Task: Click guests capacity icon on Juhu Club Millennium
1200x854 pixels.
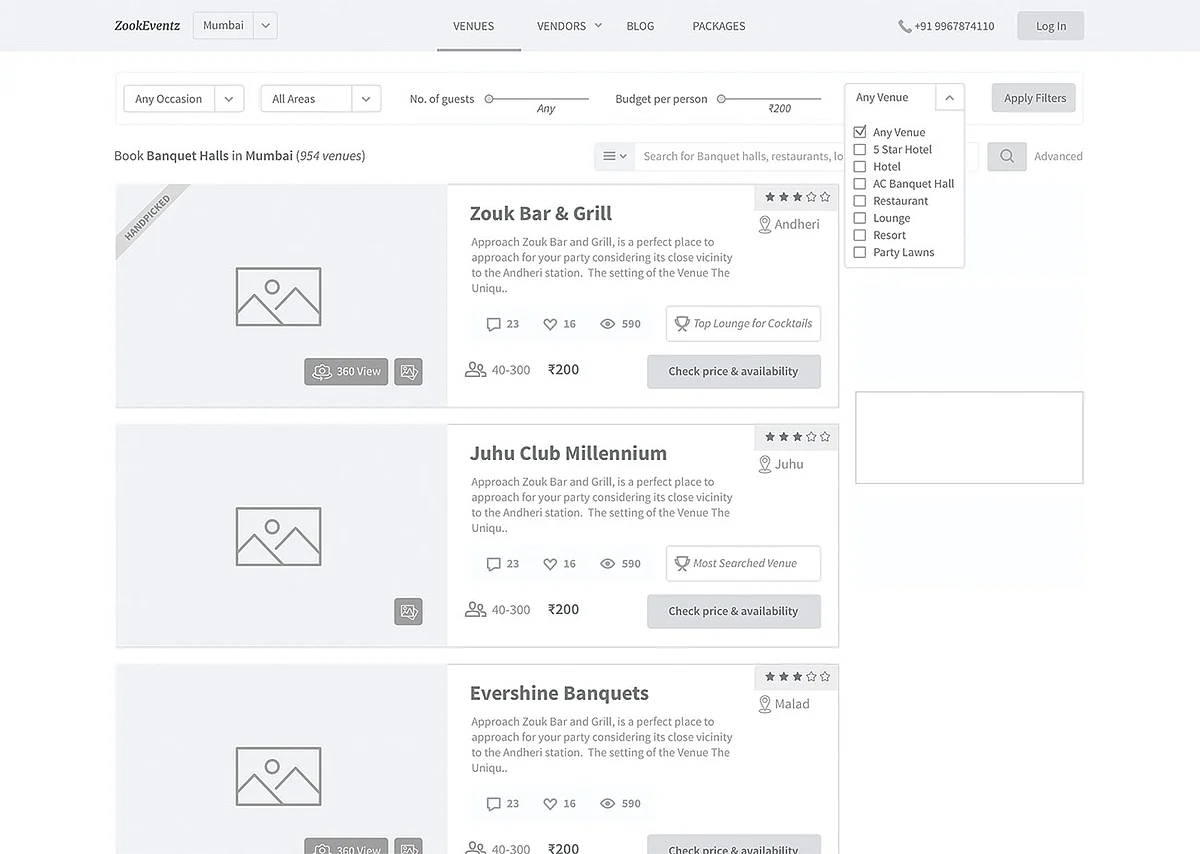Action: [476, 610]
